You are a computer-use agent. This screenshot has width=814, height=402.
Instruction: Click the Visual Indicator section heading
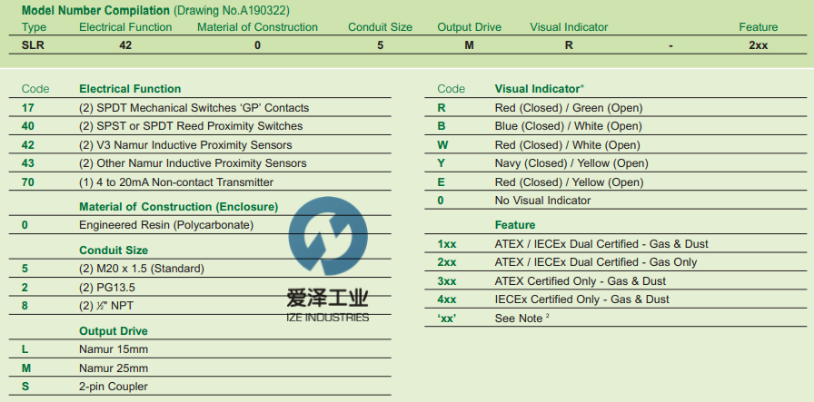(x=539, y=89)
